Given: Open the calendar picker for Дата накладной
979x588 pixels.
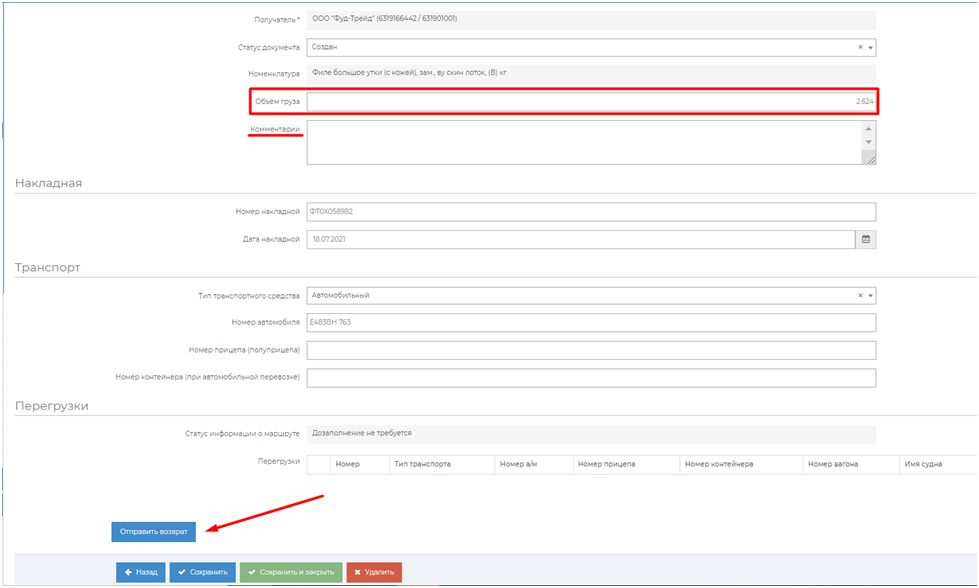Looking at the screenshot, I should [866, 240].
